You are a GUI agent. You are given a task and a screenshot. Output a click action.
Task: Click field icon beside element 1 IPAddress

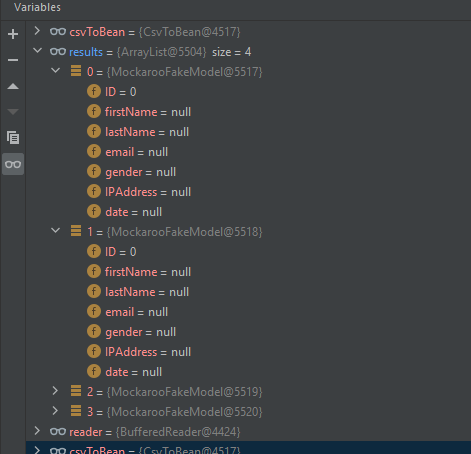(x=94, y=351)
